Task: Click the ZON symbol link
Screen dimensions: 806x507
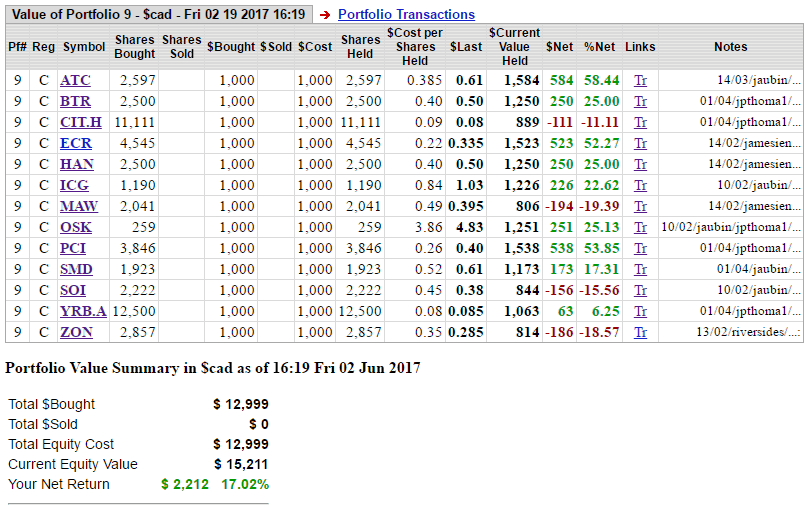Action: [x=76, y=332]
